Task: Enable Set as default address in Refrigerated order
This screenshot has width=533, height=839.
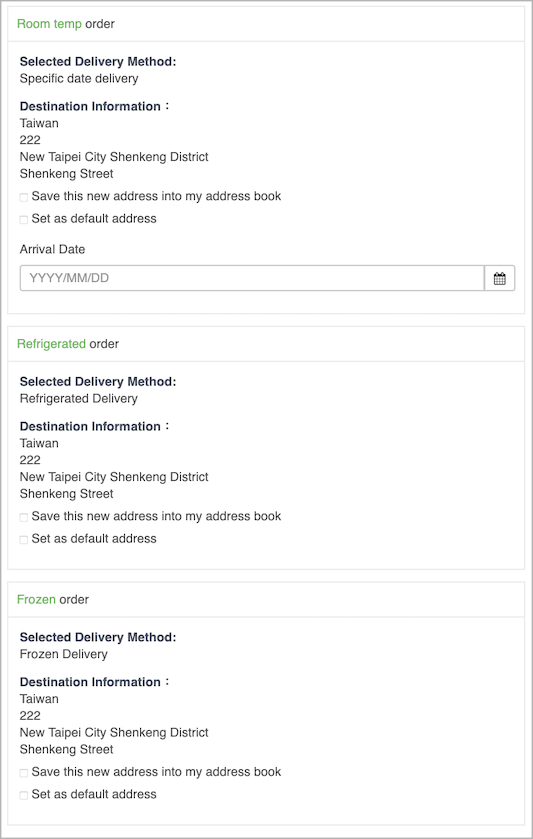Action: 24,540
